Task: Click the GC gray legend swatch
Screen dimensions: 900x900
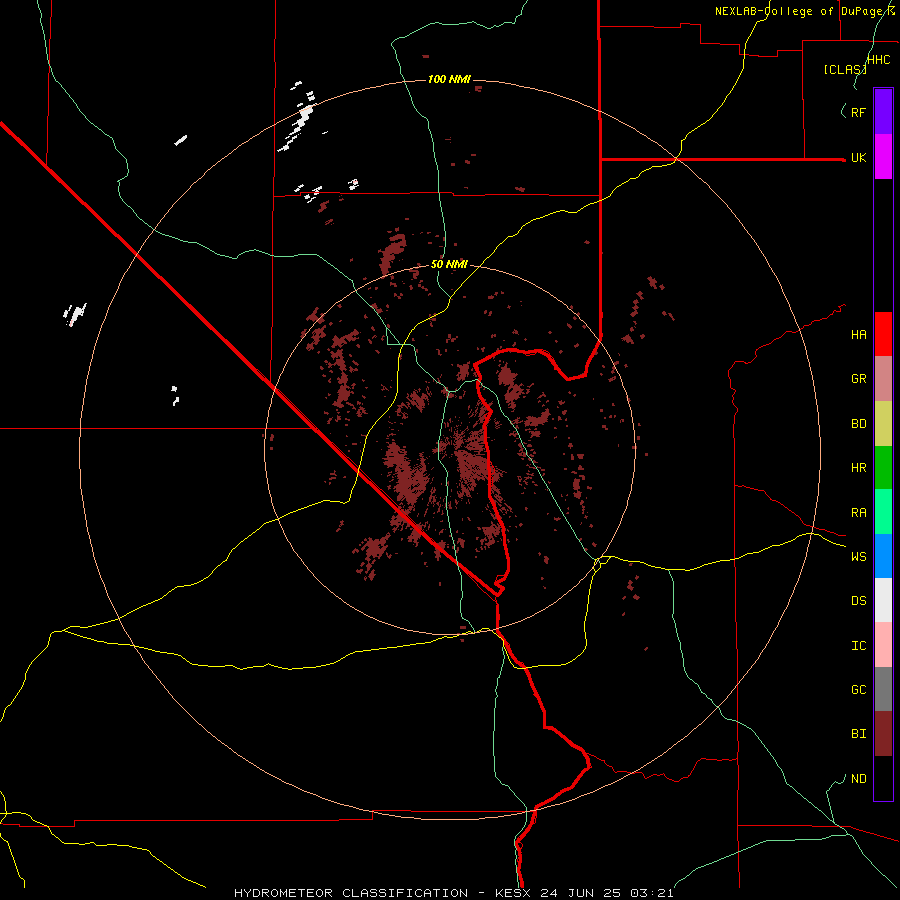Action: (x=883, y=689)
